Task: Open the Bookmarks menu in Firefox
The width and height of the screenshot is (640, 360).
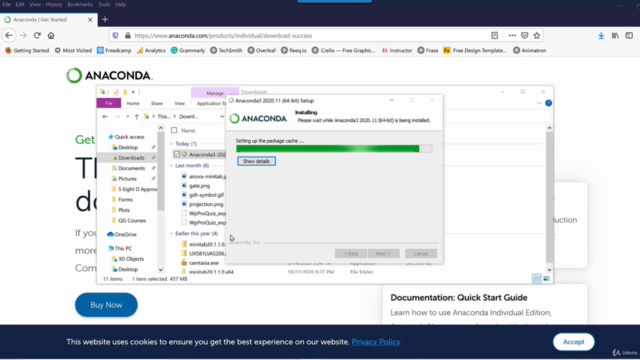Action: tap(80, 4)
